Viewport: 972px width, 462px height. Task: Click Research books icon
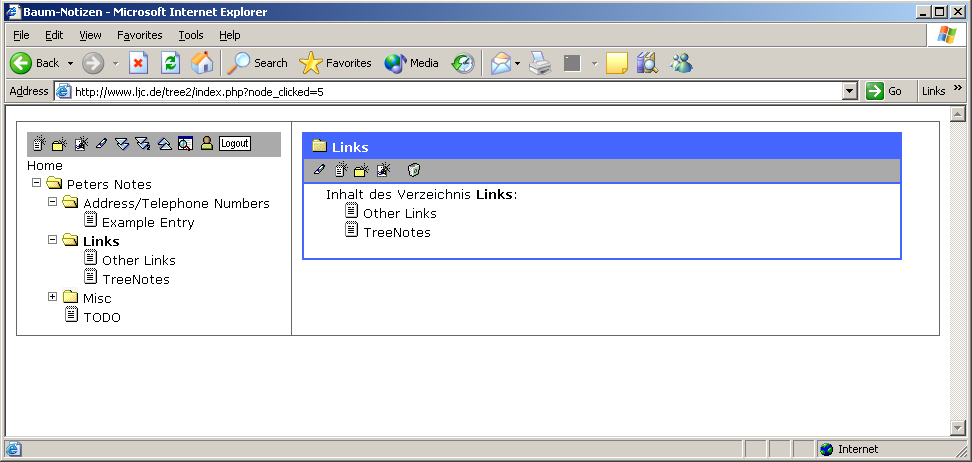(x=647, y=63)
